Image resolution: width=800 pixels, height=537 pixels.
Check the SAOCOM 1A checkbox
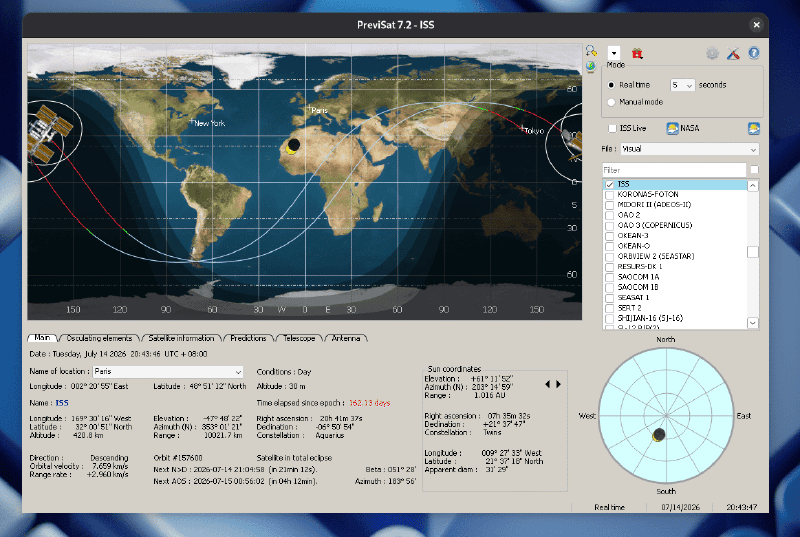click(609, 277)
